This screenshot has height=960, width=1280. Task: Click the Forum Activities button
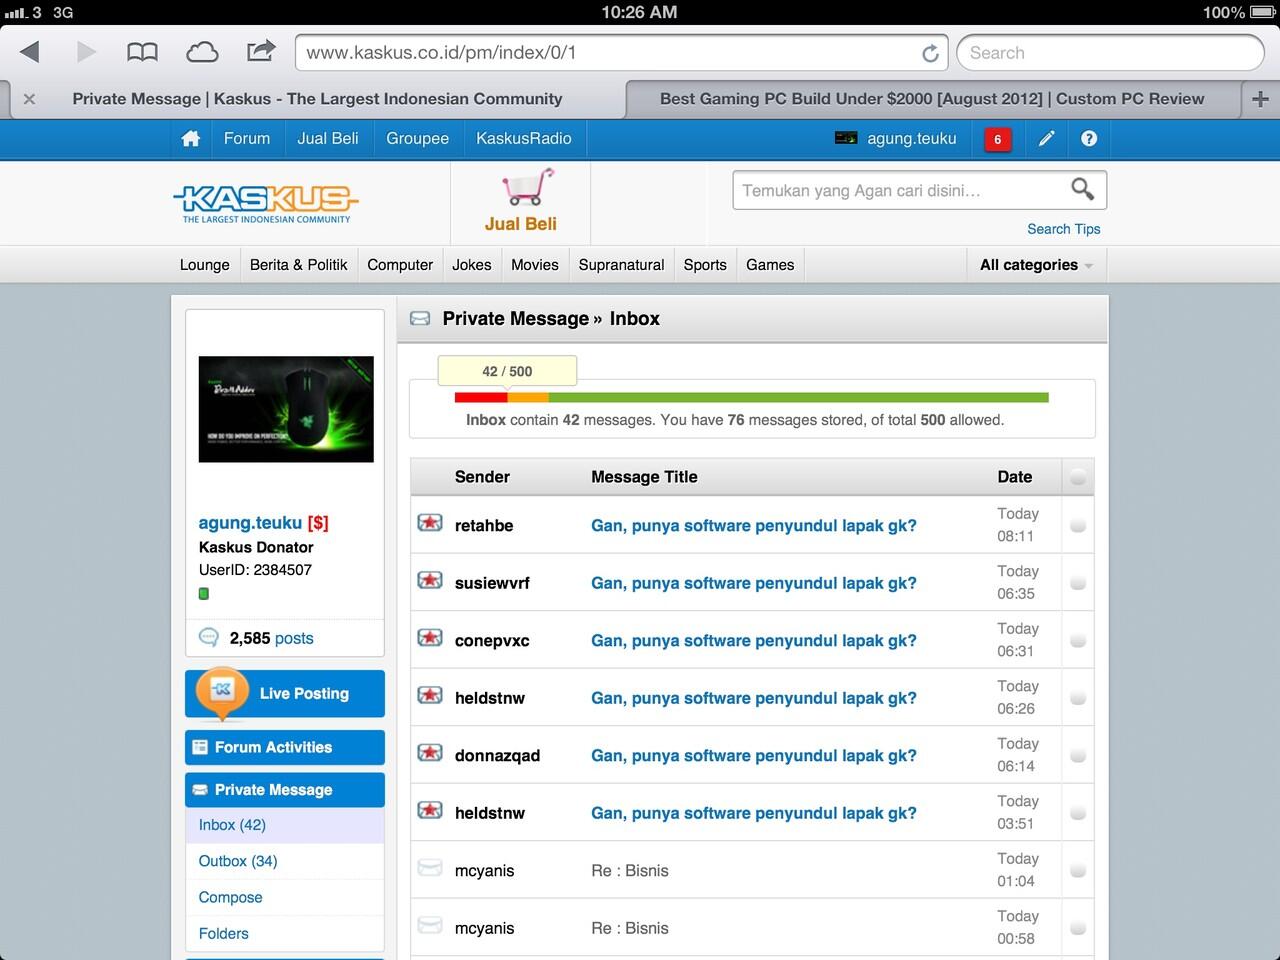point(285,747)
